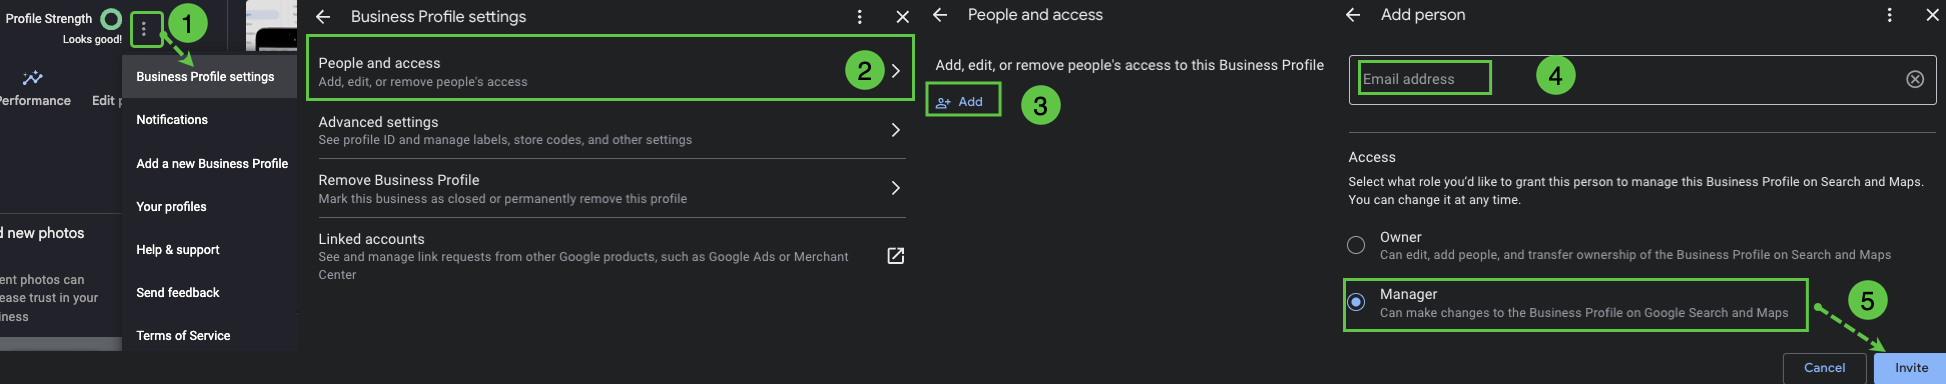Expand People and access chevron
The image size is (1946, 384).
896,71
